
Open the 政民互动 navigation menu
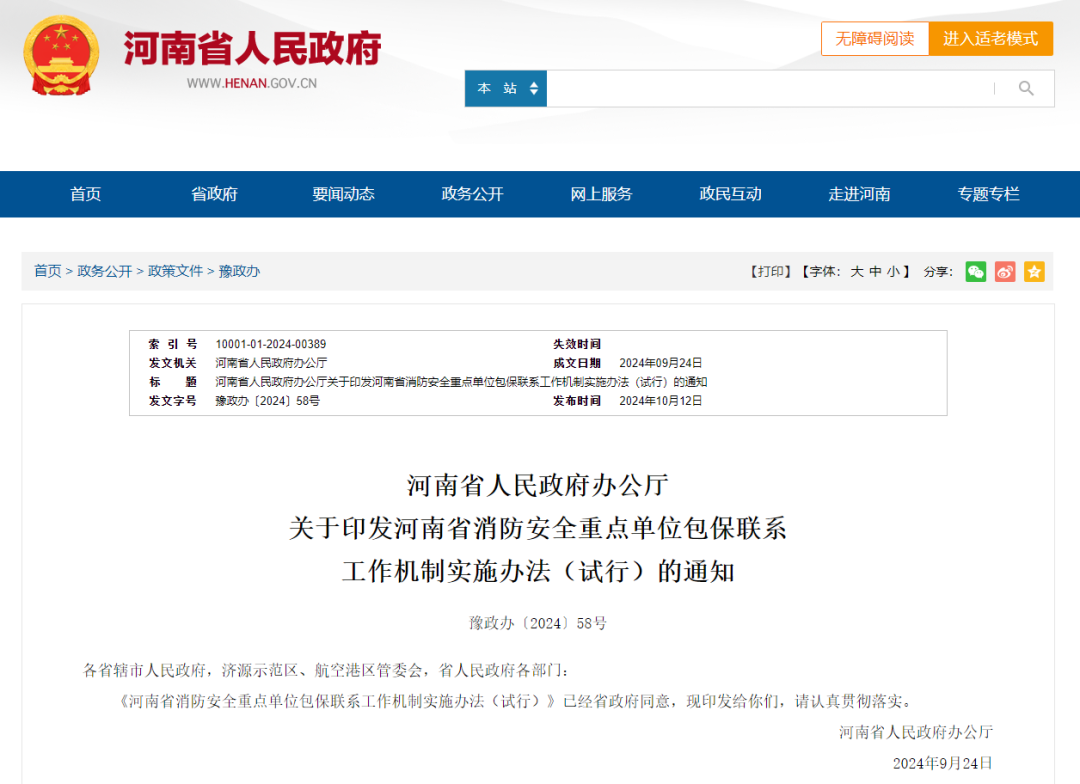click(731, 194)
